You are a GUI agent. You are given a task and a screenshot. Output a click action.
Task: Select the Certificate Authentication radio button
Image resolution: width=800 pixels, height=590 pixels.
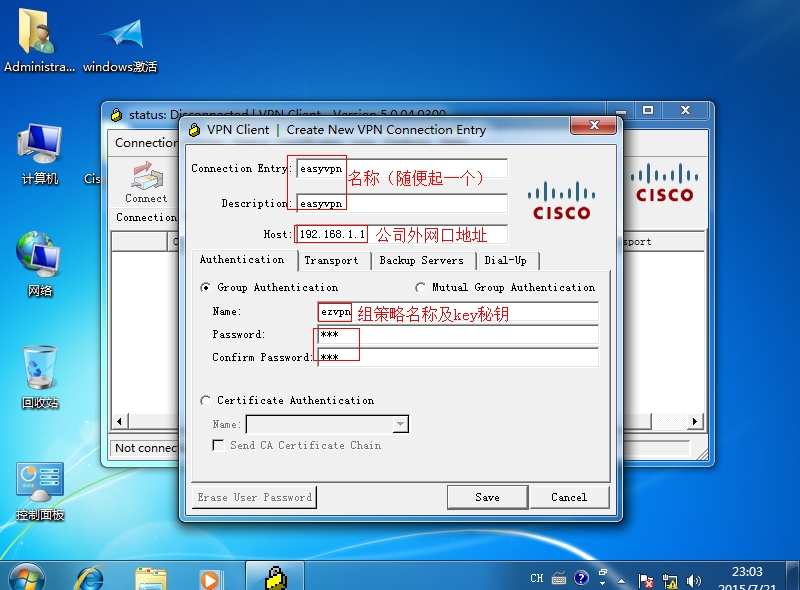coord(206,401)
